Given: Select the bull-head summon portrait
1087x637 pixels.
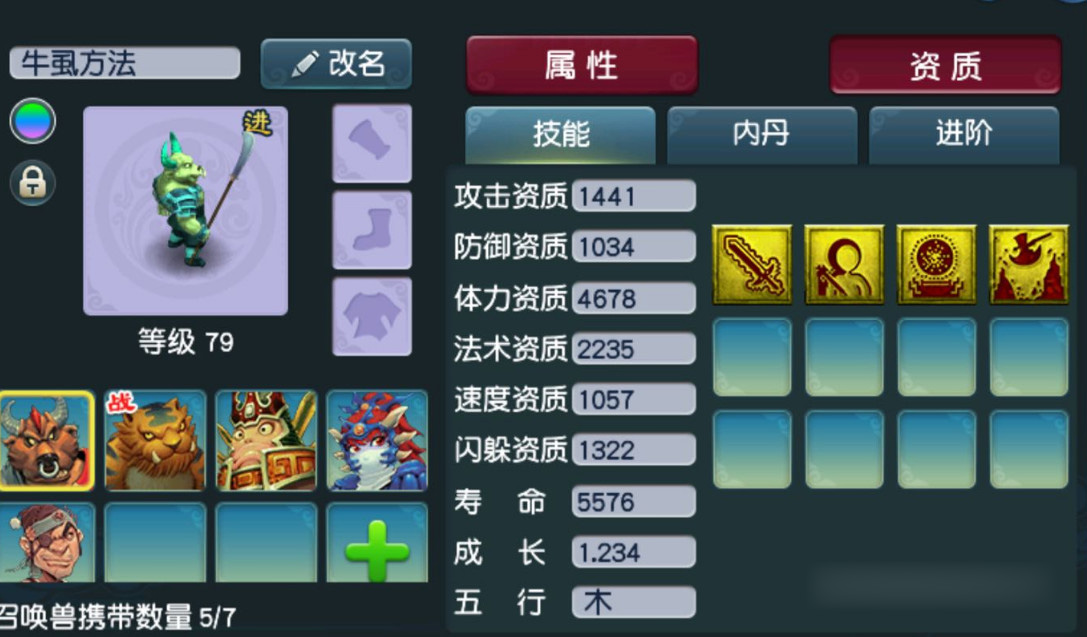Looking at the screenshot, I should (x=46, y=441).
